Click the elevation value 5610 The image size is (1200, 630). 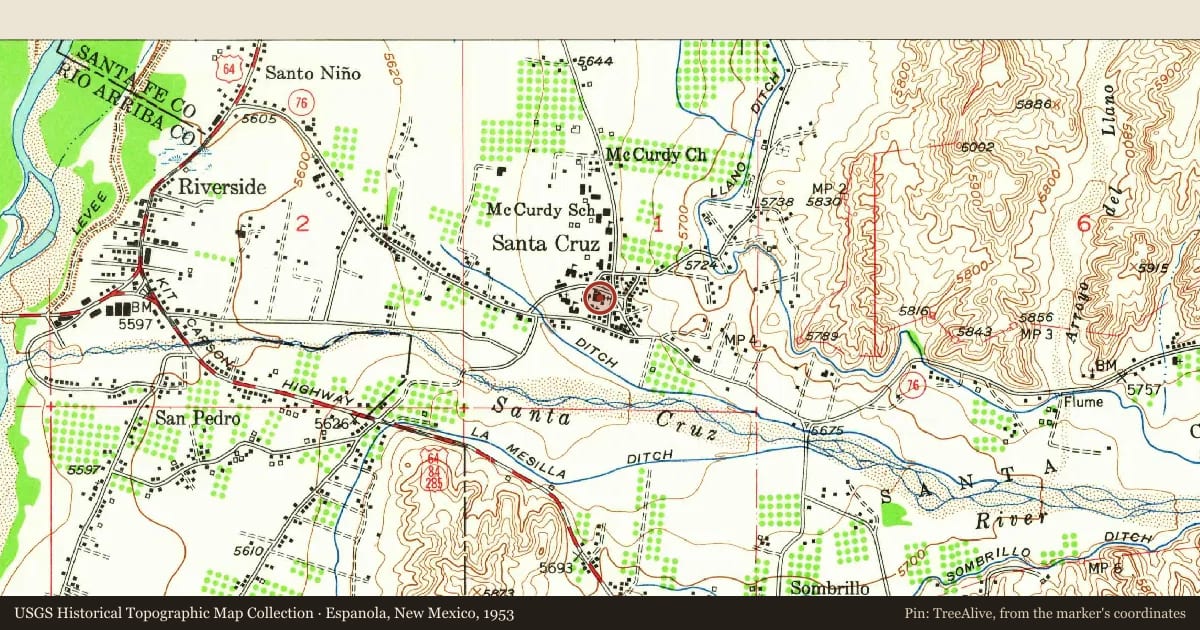[249, 551]
